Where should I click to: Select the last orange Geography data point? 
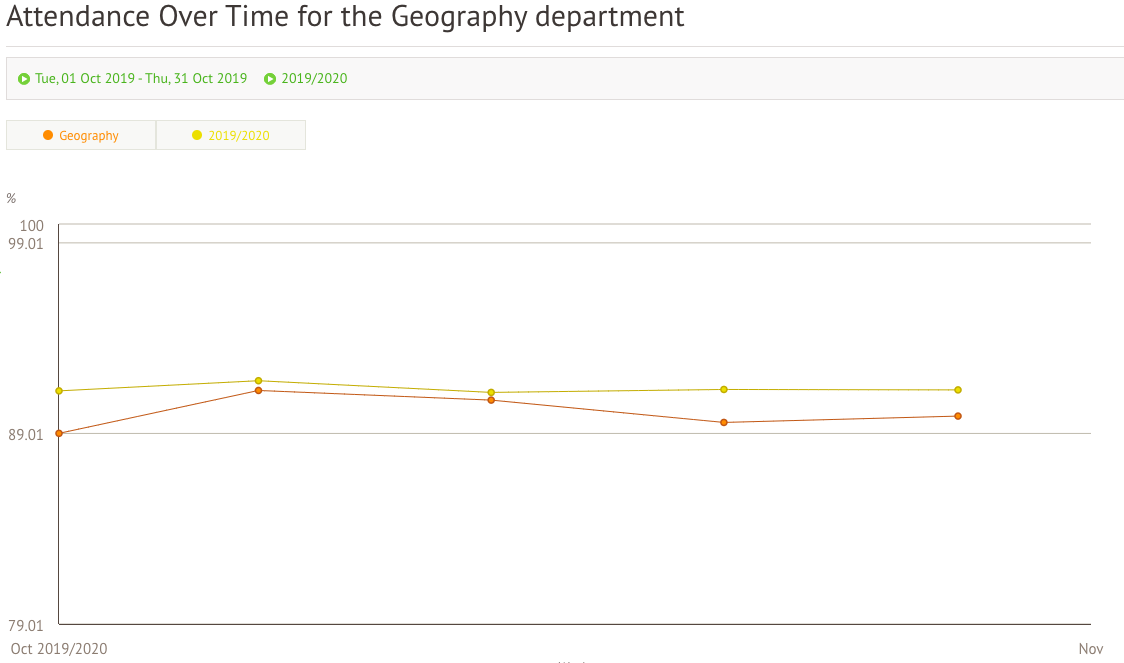pyautogui.click(x=958, y=416)
